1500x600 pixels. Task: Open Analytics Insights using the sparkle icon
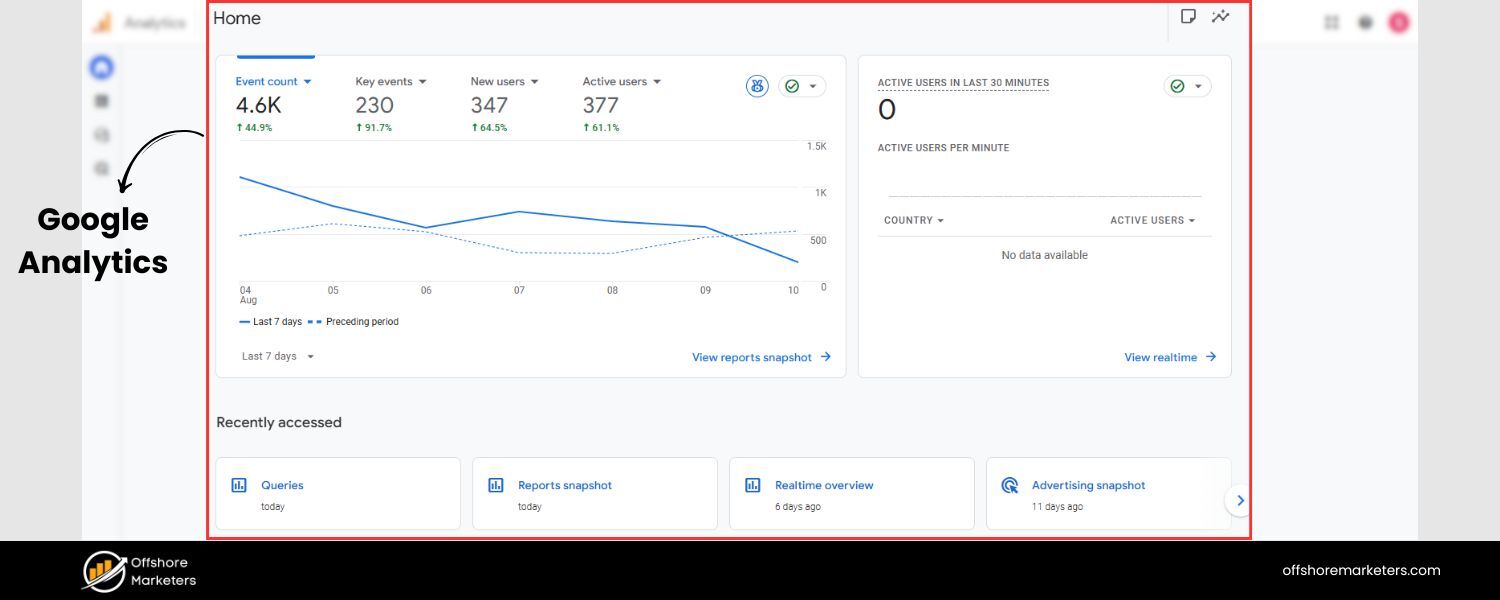coord(1221,17)
